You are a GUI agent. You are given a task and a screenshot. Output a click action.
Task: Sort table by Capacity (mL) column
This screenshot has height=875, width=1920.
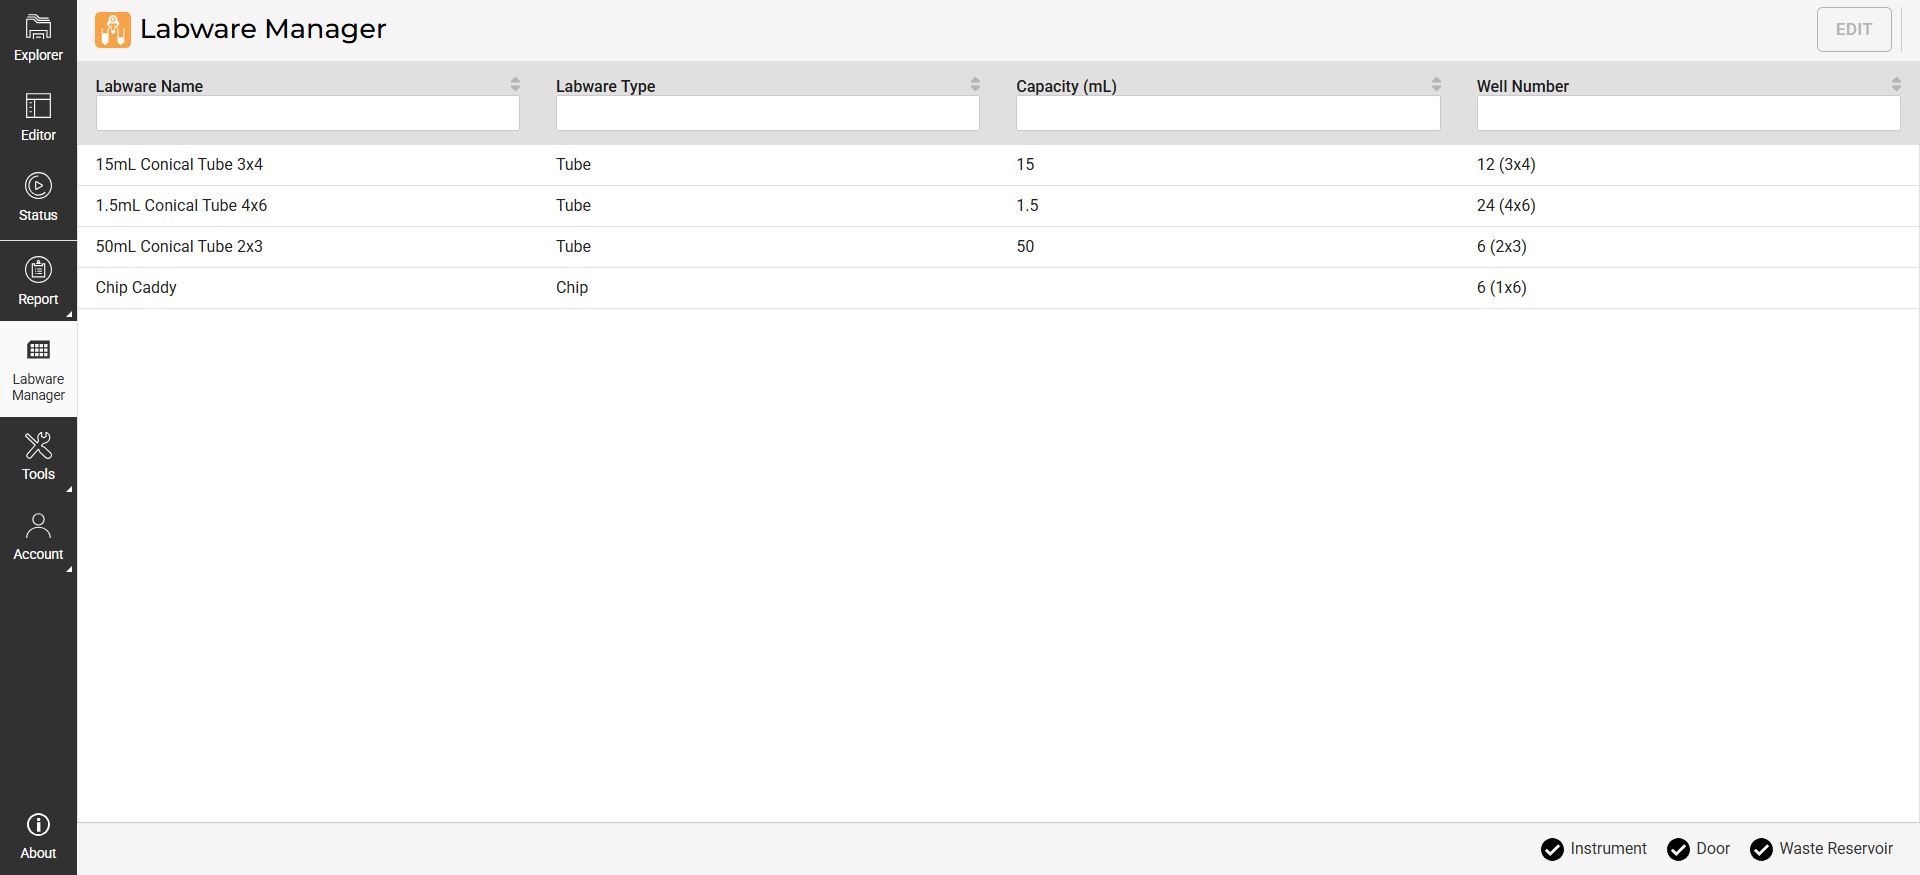[1436, 85]
